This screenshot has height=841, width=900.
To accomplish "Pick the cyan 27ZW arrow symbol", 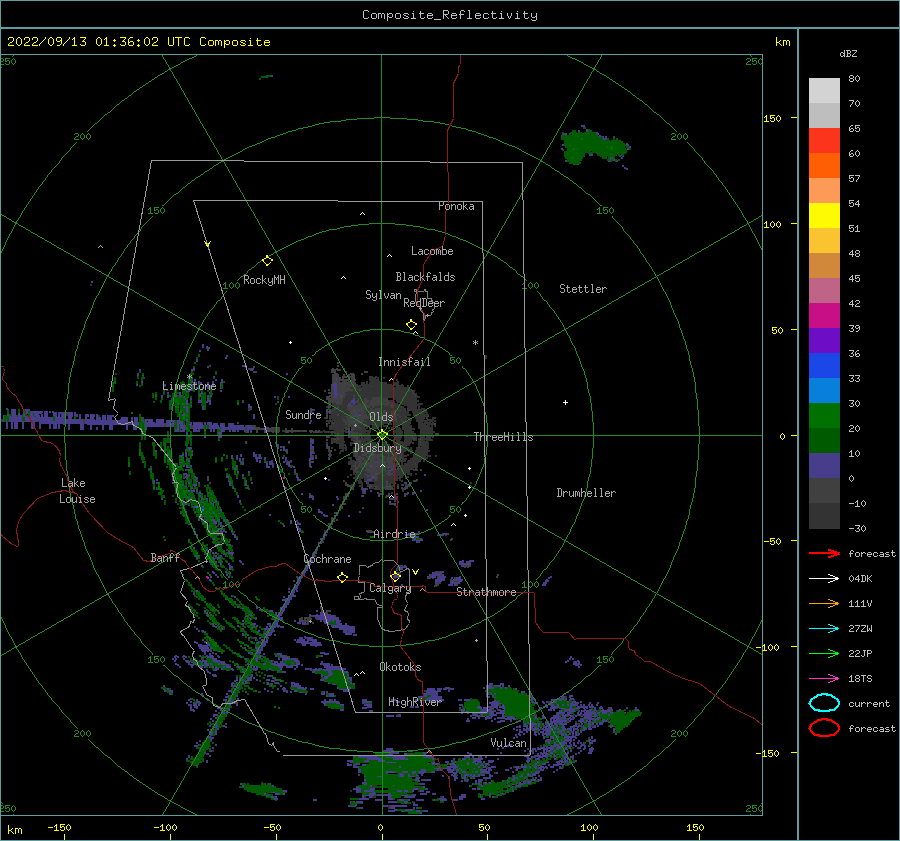I will click(824, 629).
